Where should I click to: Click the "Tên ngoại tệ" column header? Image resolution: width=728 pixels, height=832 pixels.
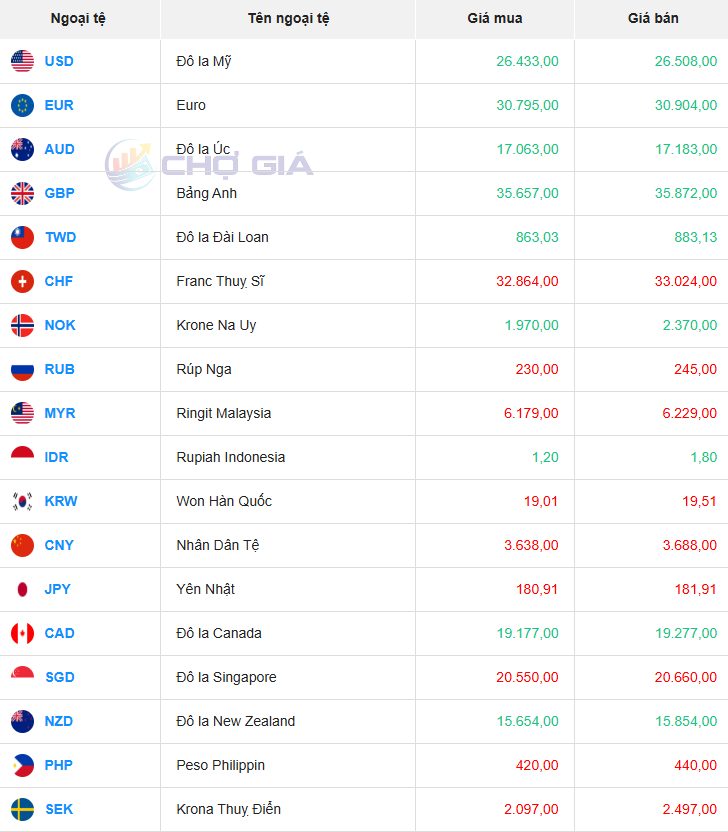[x=288, y=18]
